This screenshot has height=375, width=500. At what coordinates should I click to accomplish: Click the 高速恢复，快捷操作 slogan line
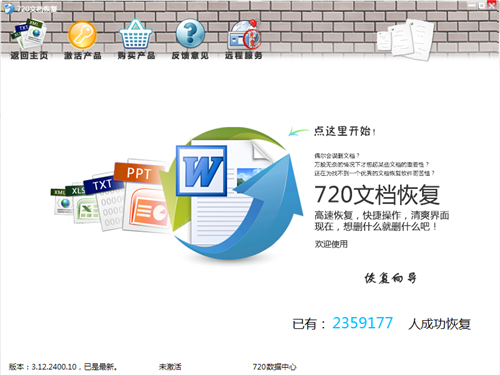point(382,215)
